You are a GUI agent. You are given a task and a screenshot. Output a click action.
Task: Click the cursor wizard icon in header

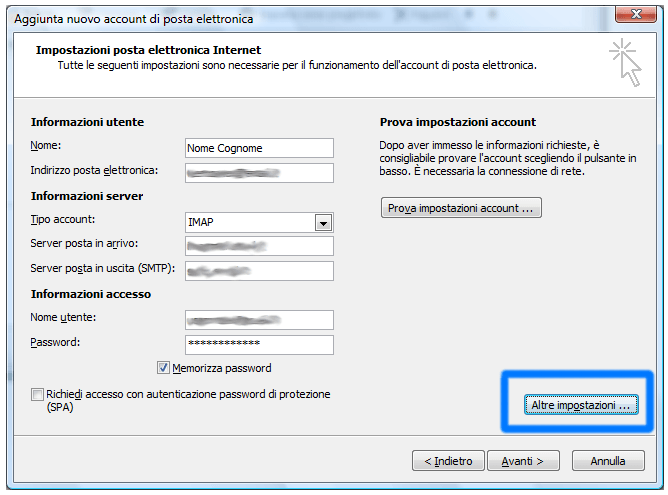tap(626, 63)
